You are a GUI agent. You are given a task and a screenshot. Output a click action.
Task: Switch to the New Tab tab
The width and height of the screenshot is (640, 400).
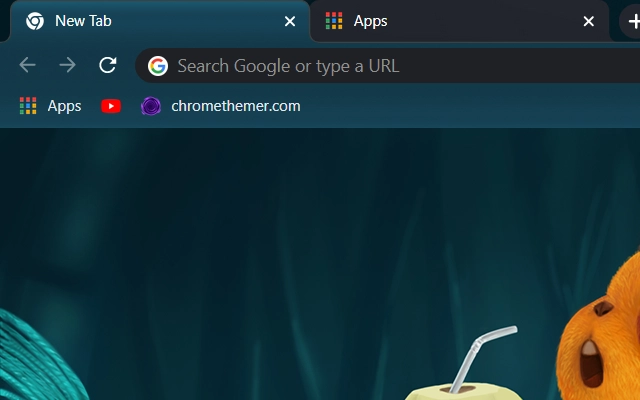pos(150,21)
